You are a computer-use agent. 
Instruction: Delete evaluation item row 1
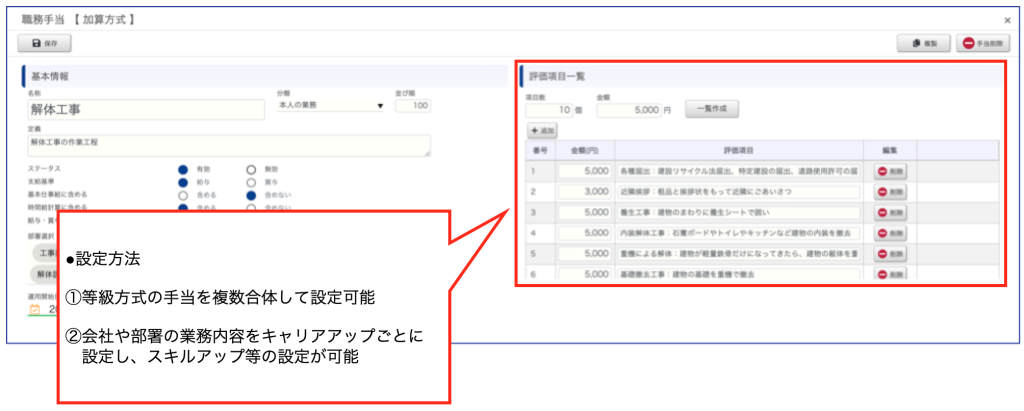(890, 171)
